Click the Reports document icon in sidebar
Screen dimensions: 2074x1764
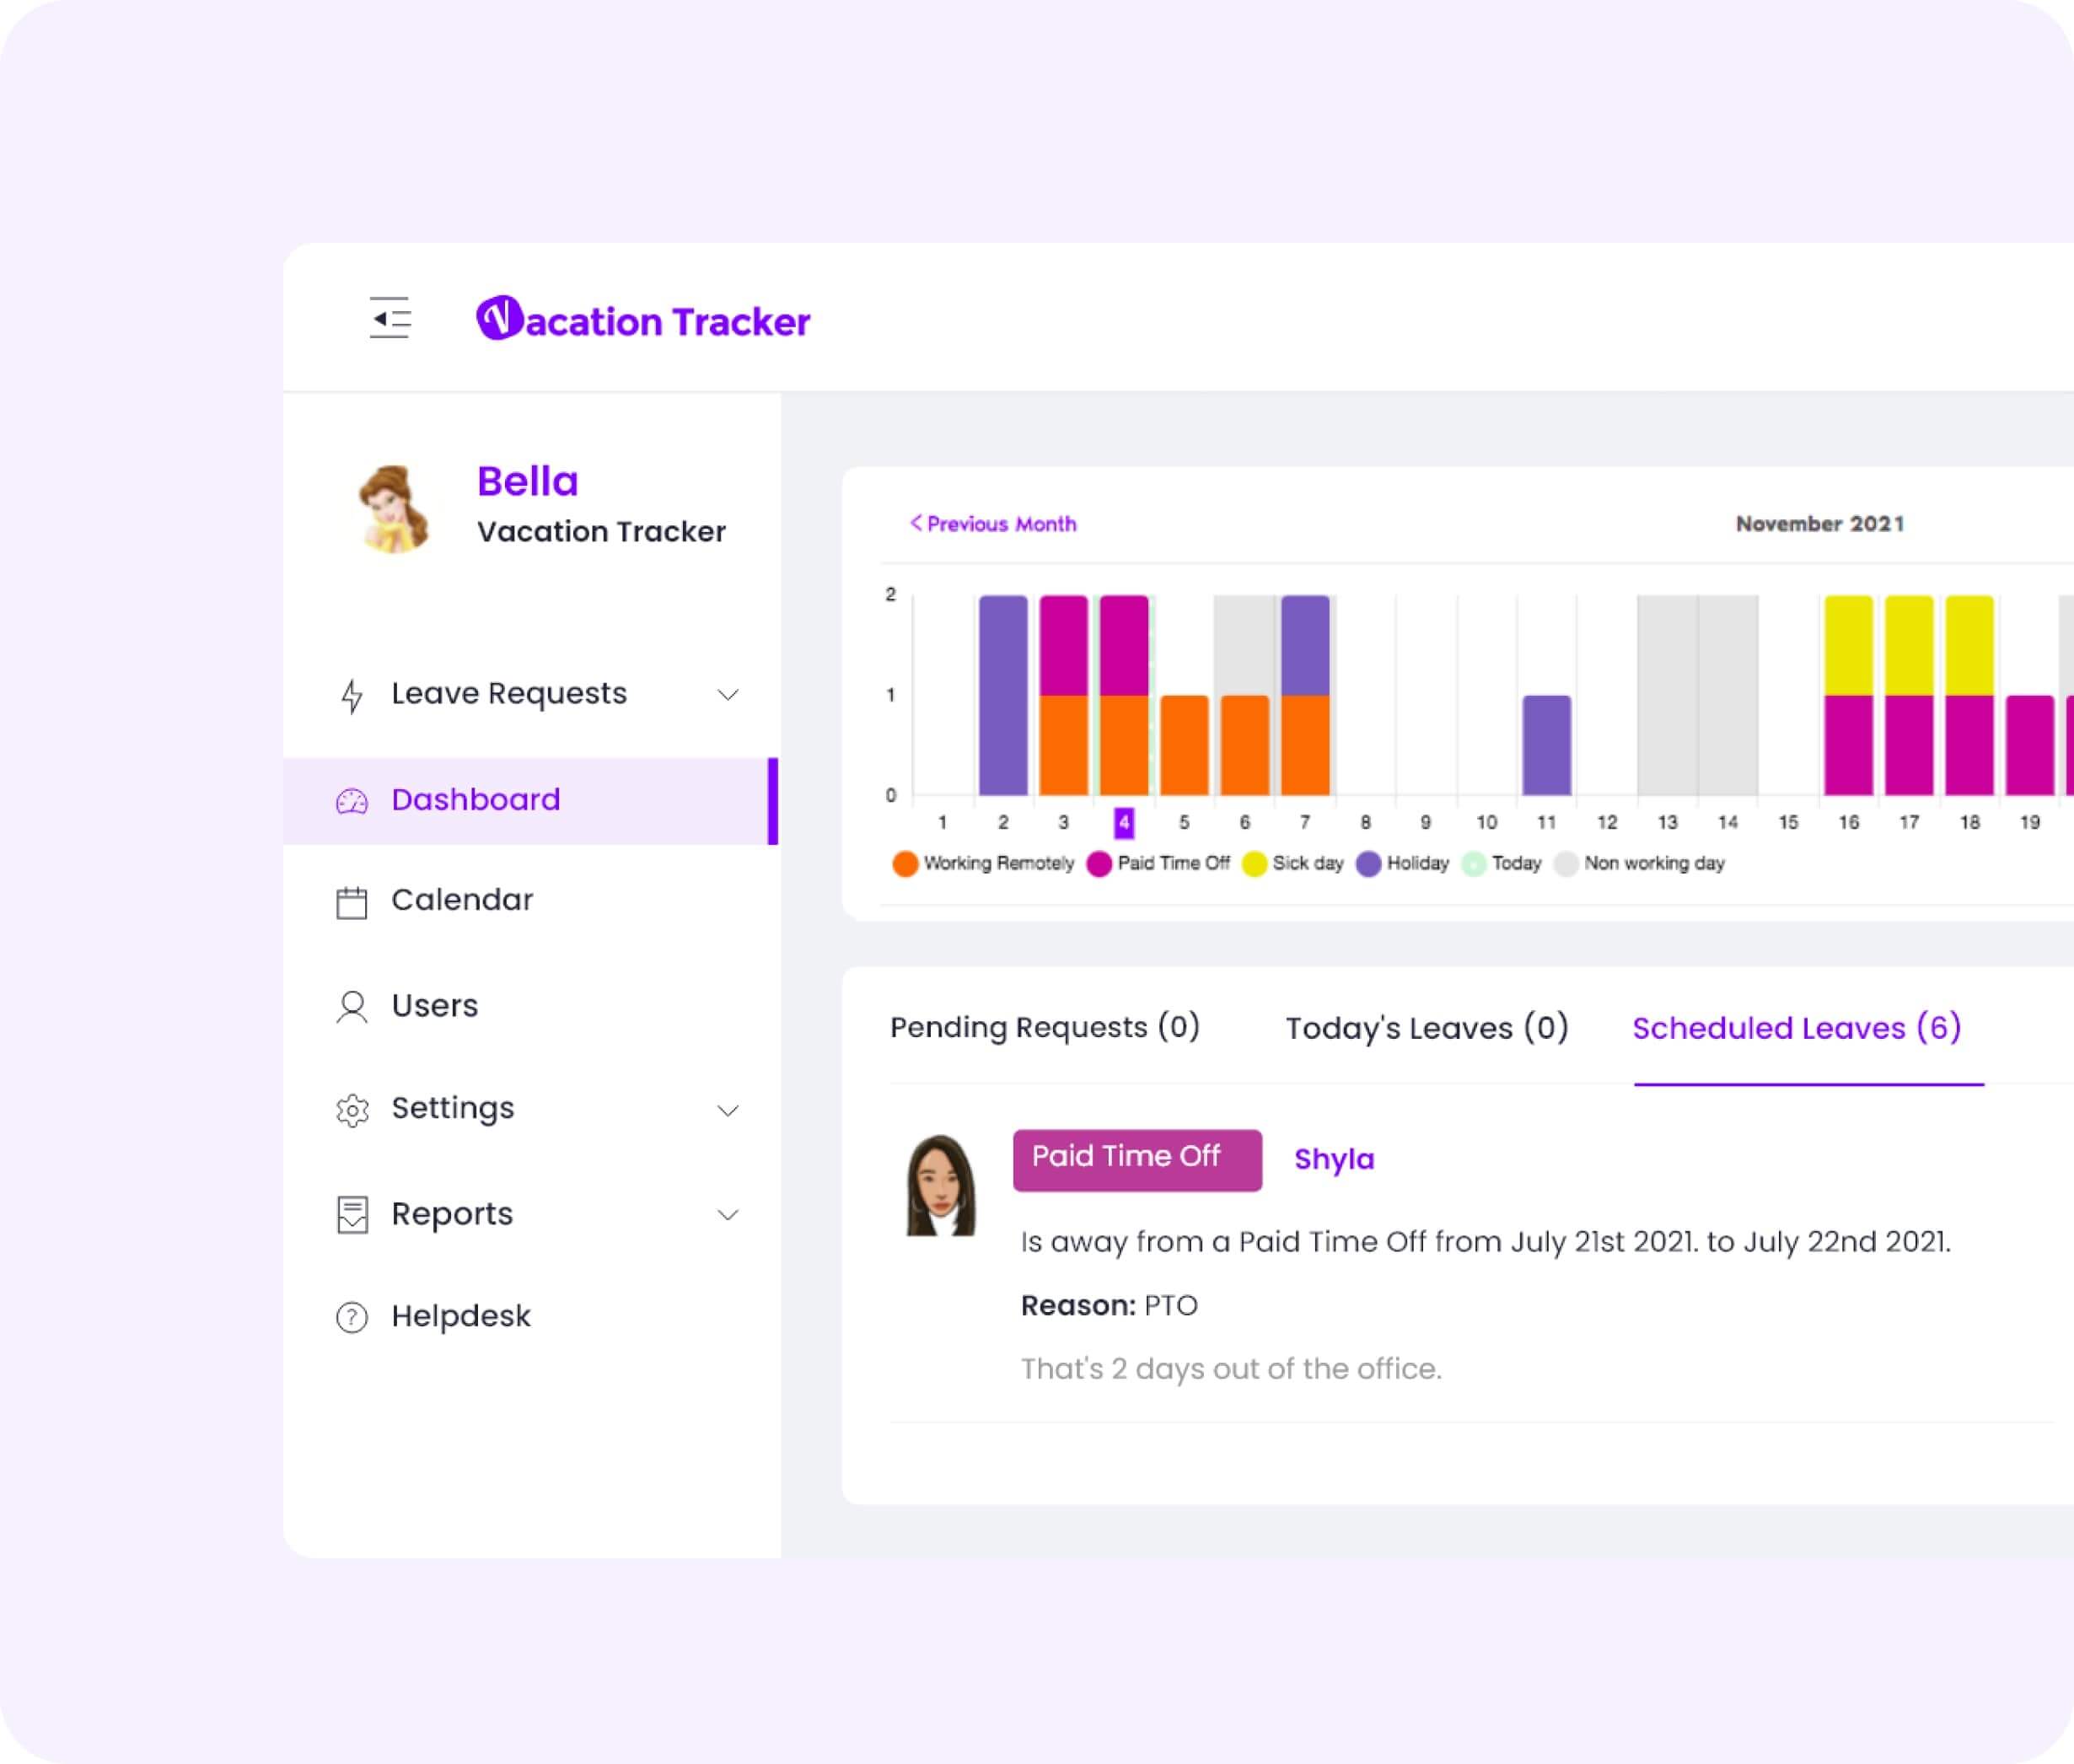point(350,1213)
